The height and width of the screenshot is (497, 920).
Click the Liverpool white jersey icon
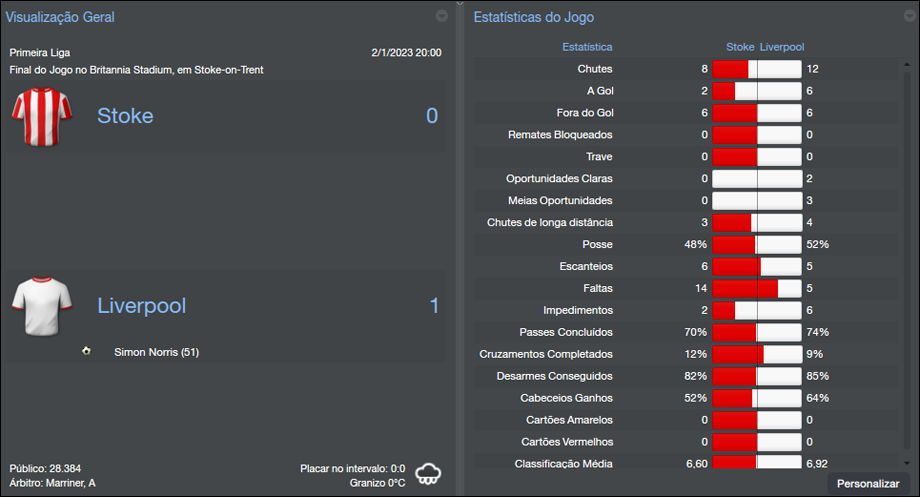(x=38, y=306)
